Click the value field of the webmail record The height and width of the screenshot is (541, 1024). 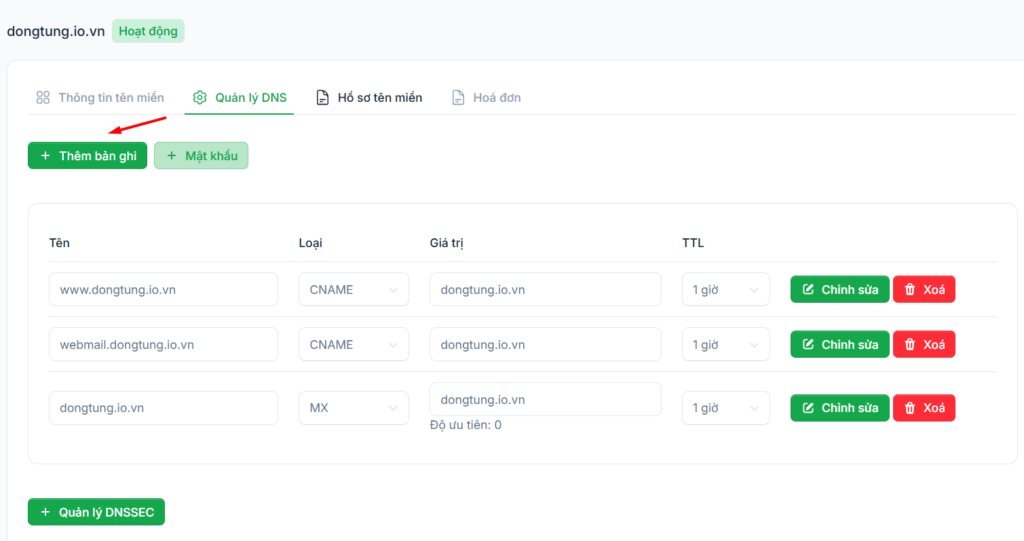click(545, 344)
